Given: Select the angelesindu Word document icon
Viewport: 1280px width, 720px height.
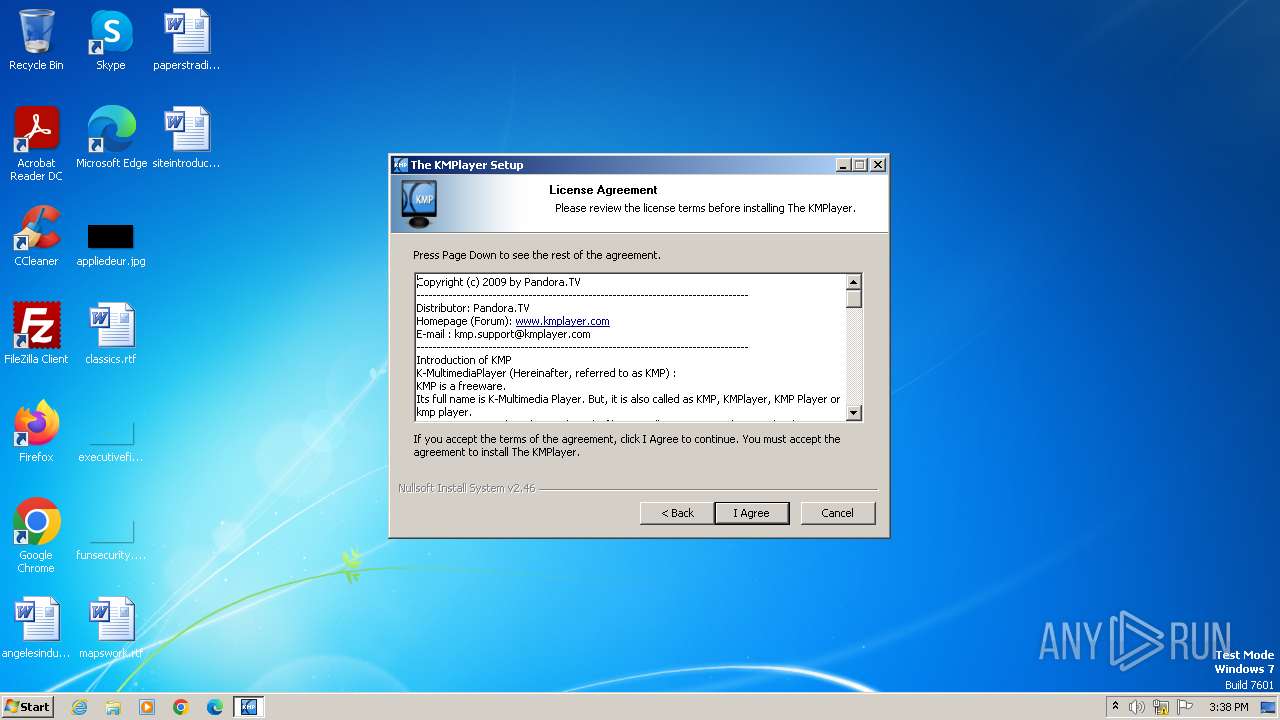Looking at the screenshot, I should coord(36,627).
